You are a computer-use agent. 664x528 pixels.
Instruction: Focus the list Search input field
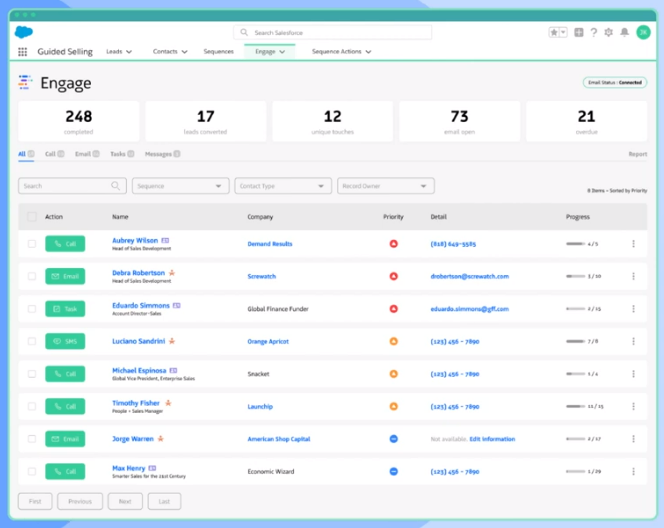72,186
